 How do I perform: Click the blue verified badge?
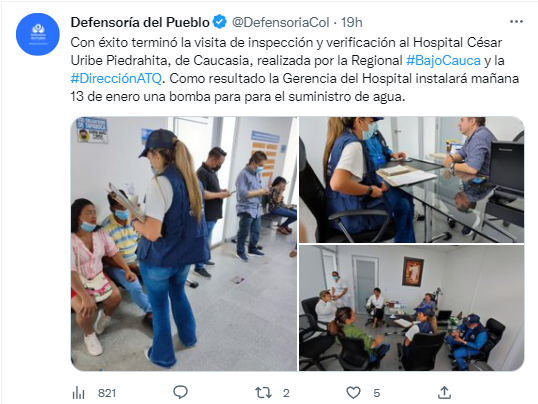[220, 22]
